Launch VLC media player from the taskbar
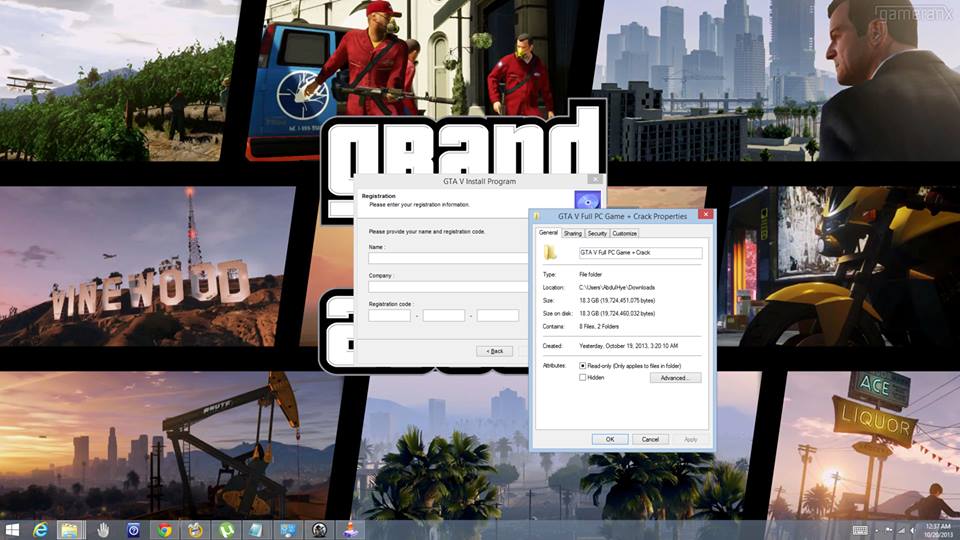This screenshot has width=960, height=540. tap(351, 529)
